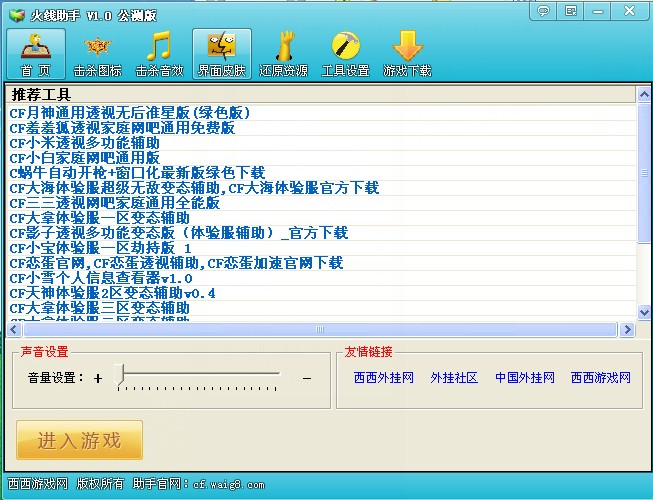Image resolution: width=653 pixels, height=500 pixels.
Task: Click the vertical scrollbar down arrow
Action: pyautogui.click(x=644, y=312)
